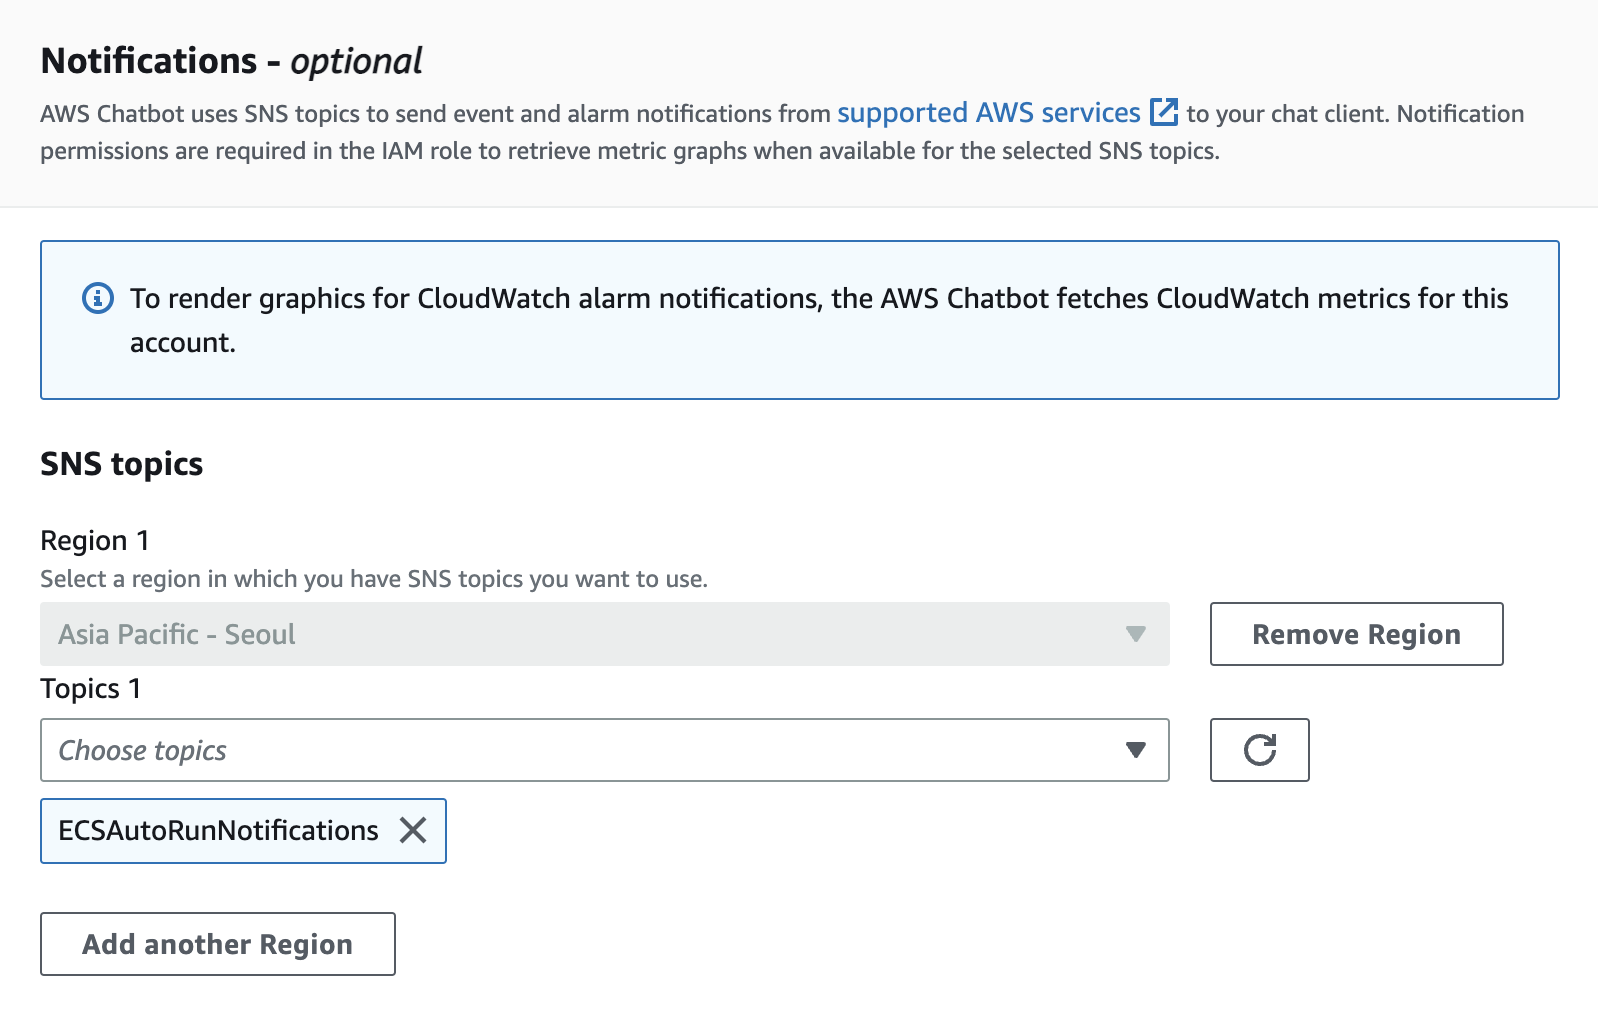Click the 'Select a region' helper text

(x=374, y=579)
